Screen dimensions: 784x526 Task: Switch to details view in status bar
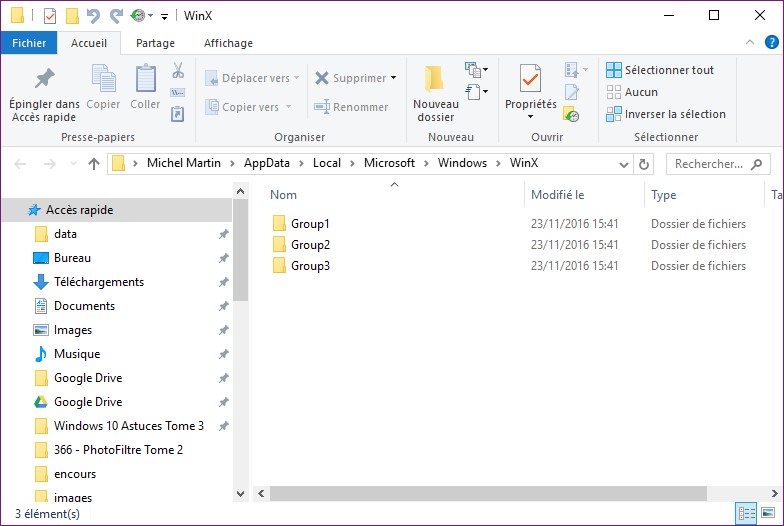(x=746, y=513)
